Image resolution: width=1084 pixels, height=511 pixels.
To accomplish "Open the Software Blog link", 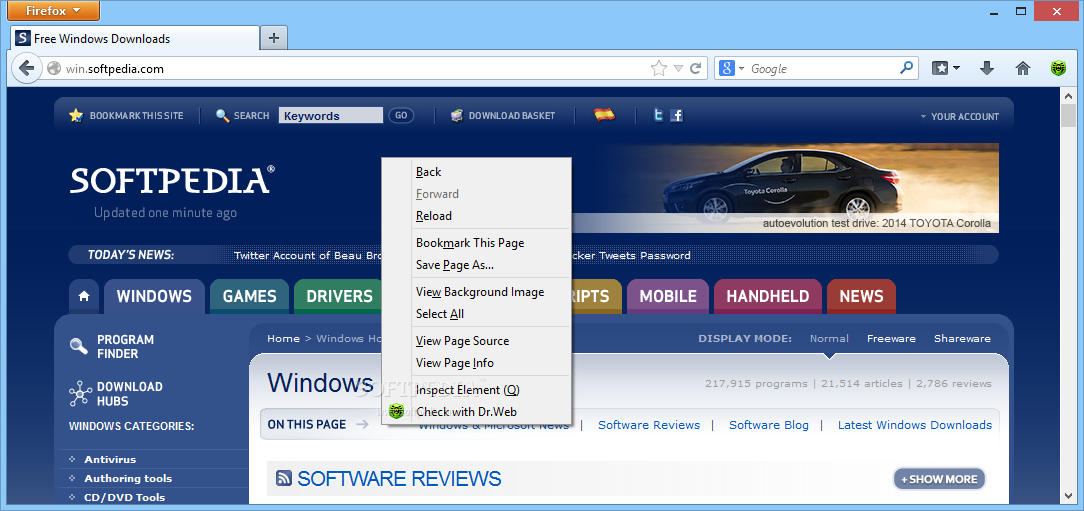I will point(769,425).
